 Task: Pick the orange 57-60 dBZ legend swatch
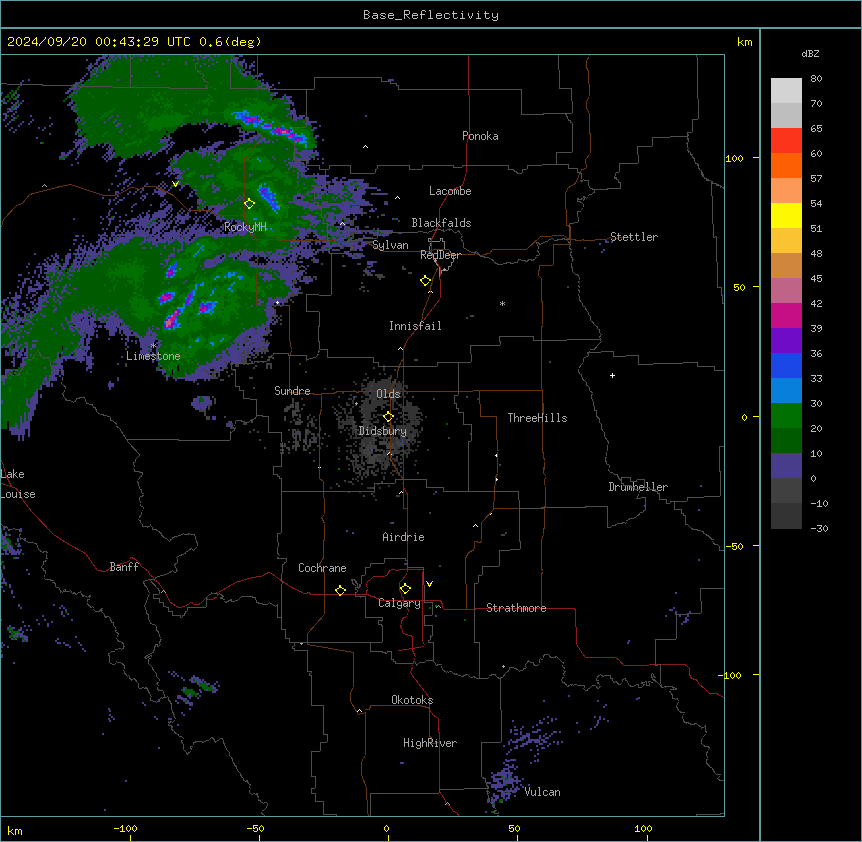coord(786,165)
